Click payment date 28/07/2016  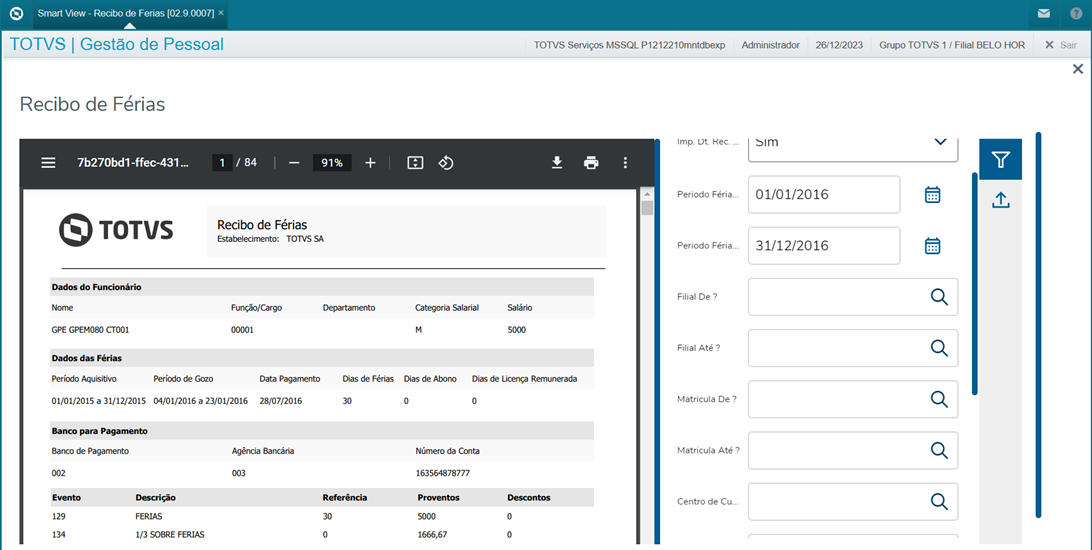click(281, 401)
